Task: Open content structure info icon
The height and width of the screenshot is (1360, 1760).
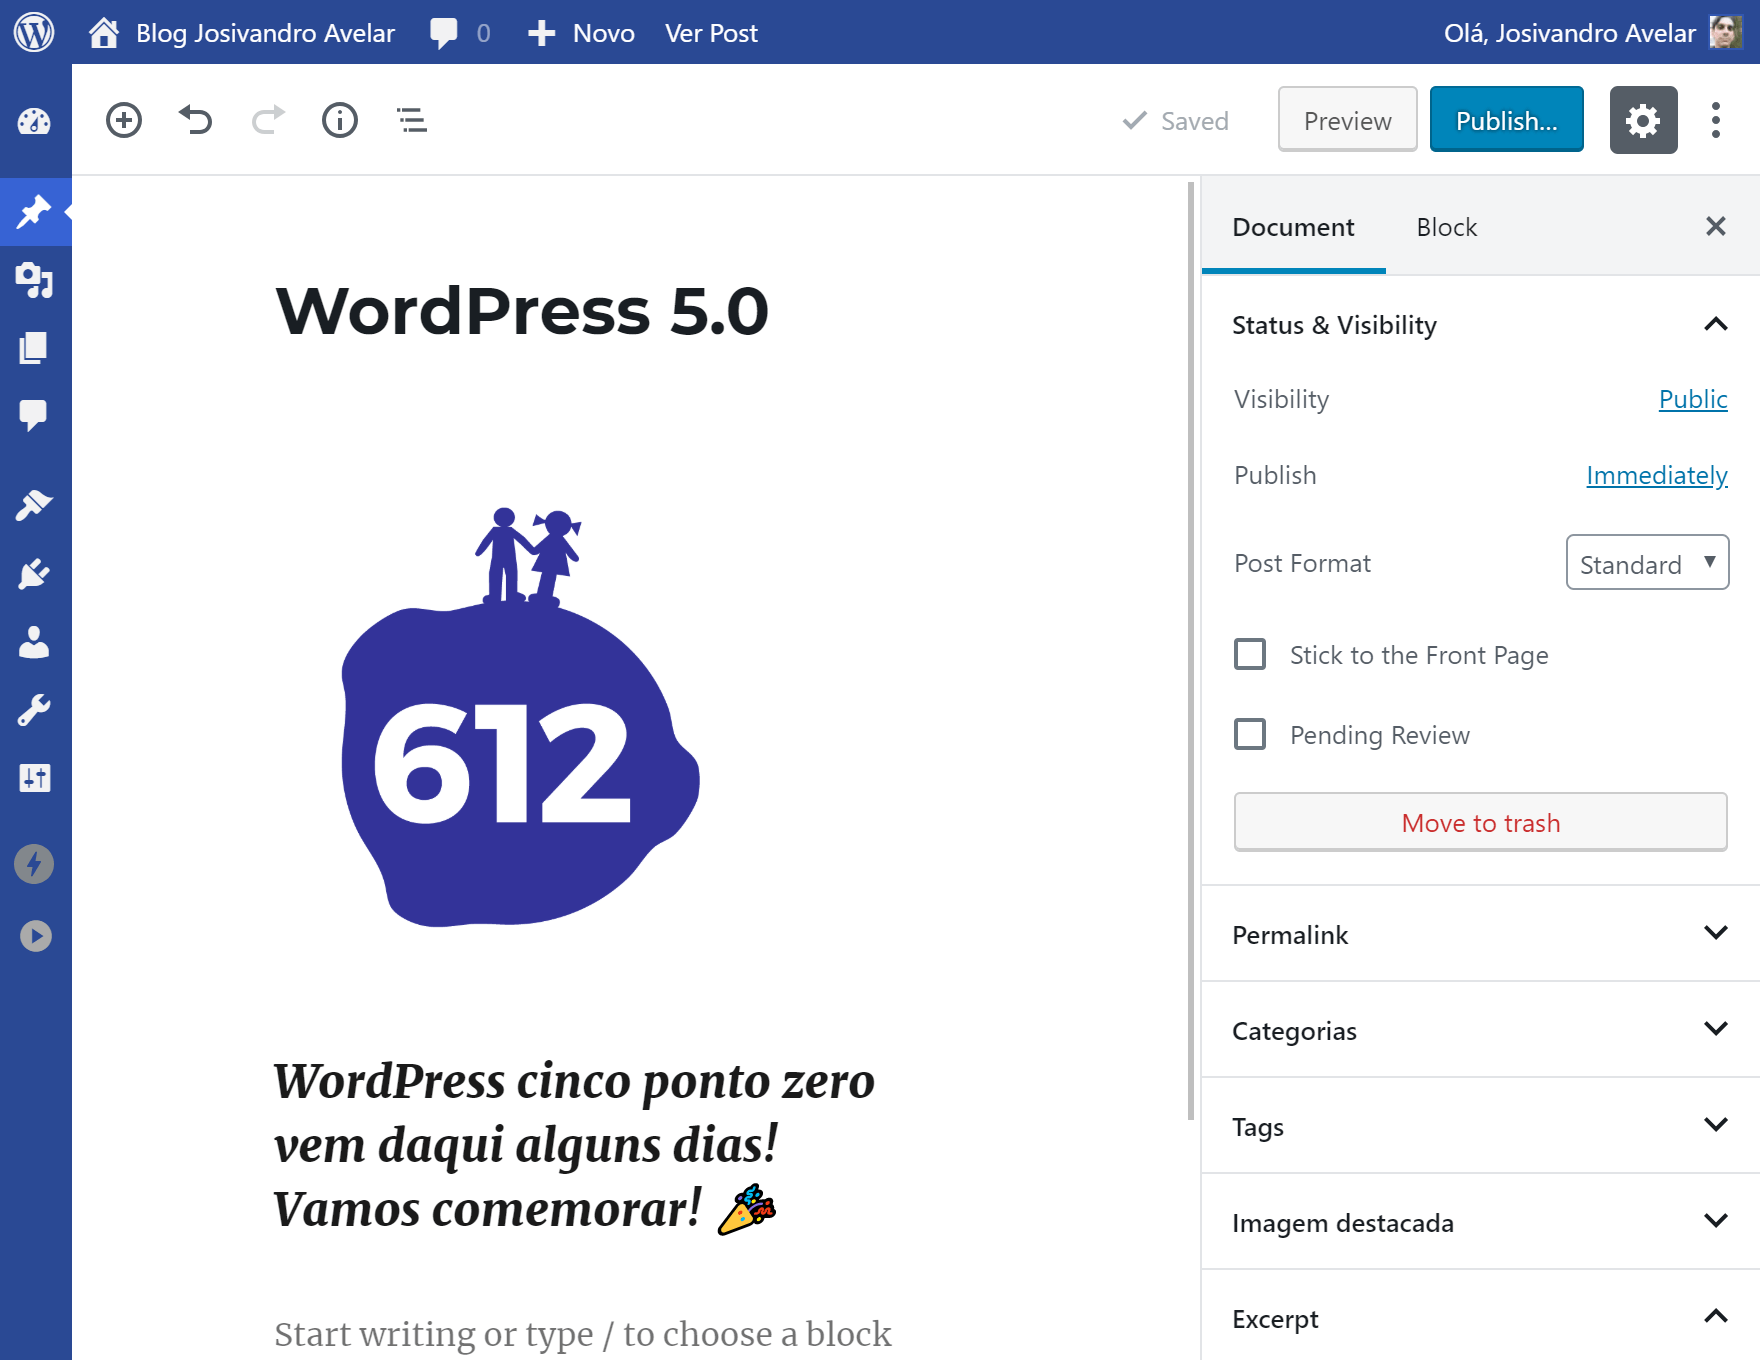Action: point(340,121)
